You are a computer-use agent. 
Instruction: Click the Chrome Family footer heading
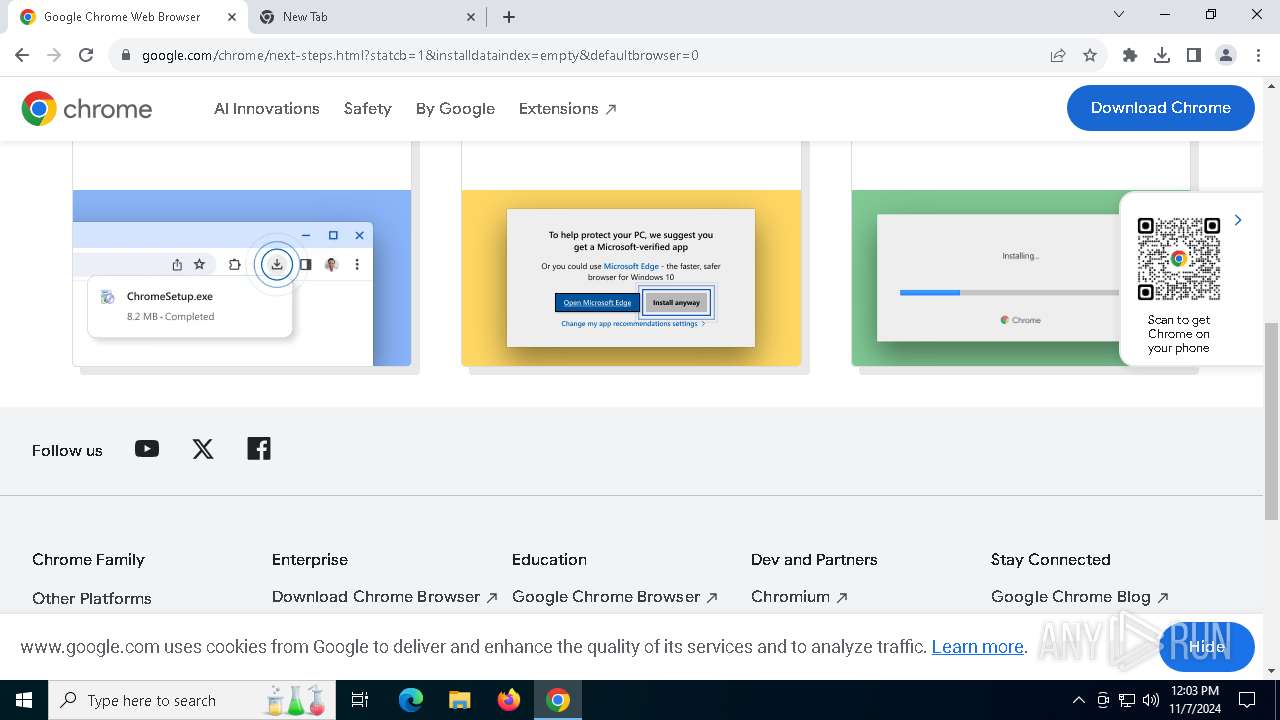pos(88,559)
